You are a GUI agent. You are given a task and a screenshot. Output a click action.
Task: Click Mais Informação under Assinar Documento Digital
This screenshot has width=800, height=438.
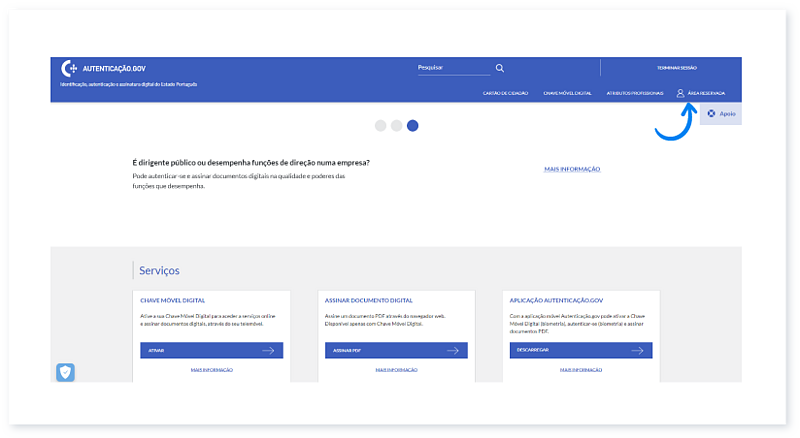(x=396, y=370)
